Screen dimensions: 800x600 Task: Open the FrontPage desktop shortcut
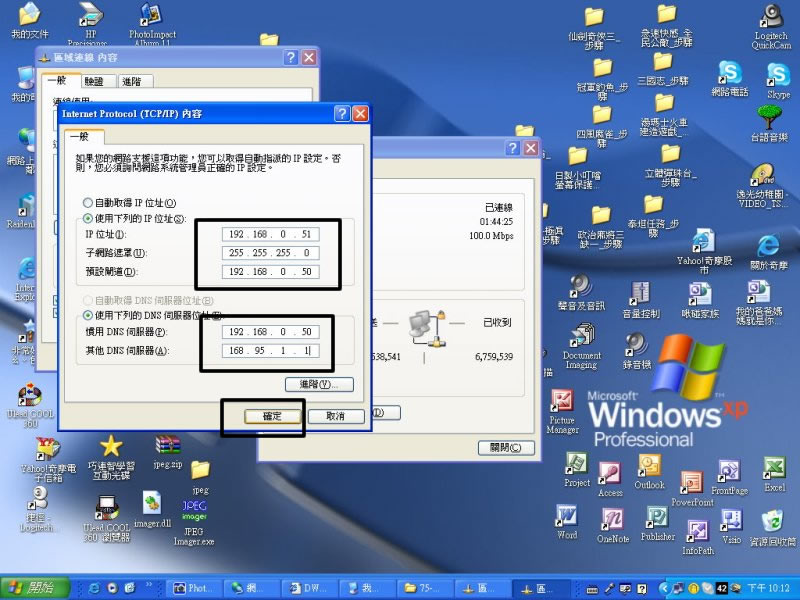tap(730, 478)
